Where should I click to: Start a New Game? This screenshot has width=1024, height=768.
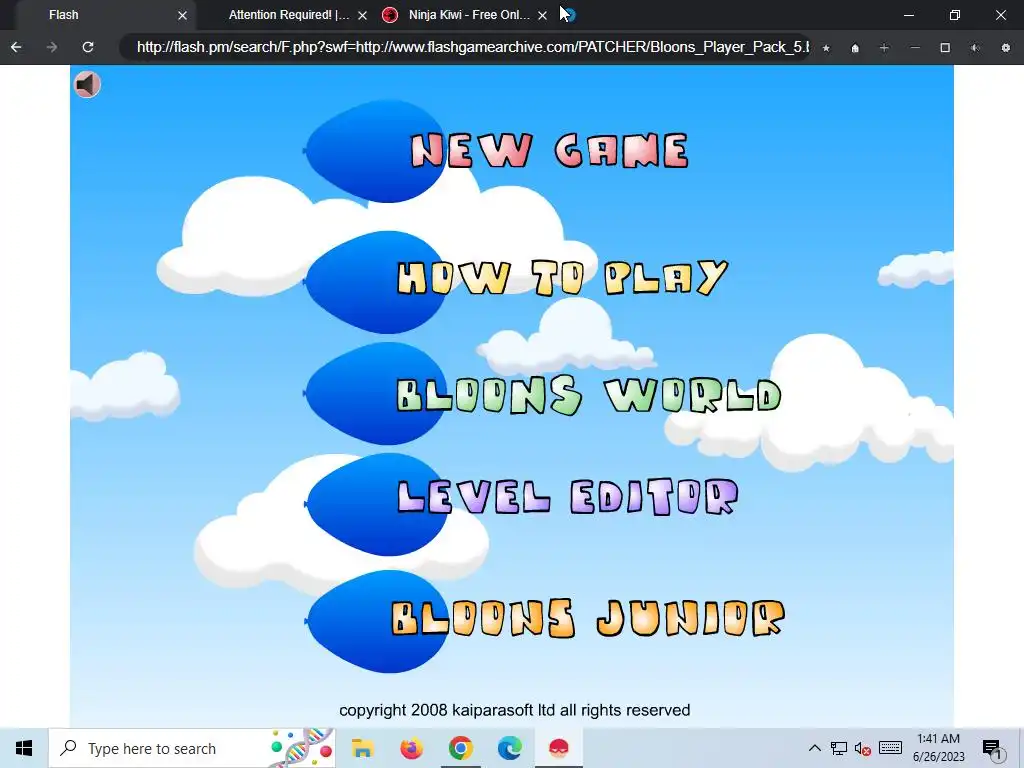click(x=549, y=151)
